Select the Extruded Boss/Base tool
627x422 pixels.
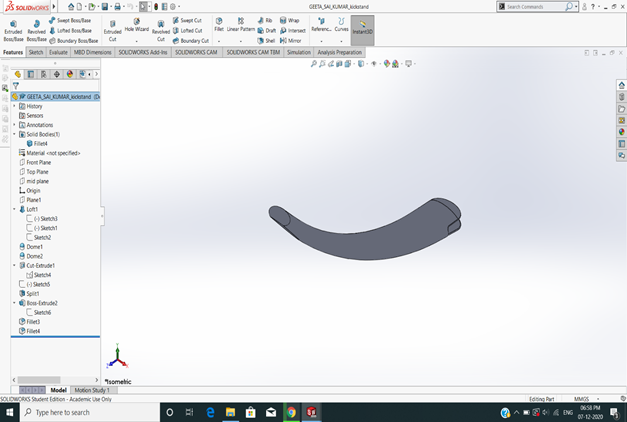[13, 31]
